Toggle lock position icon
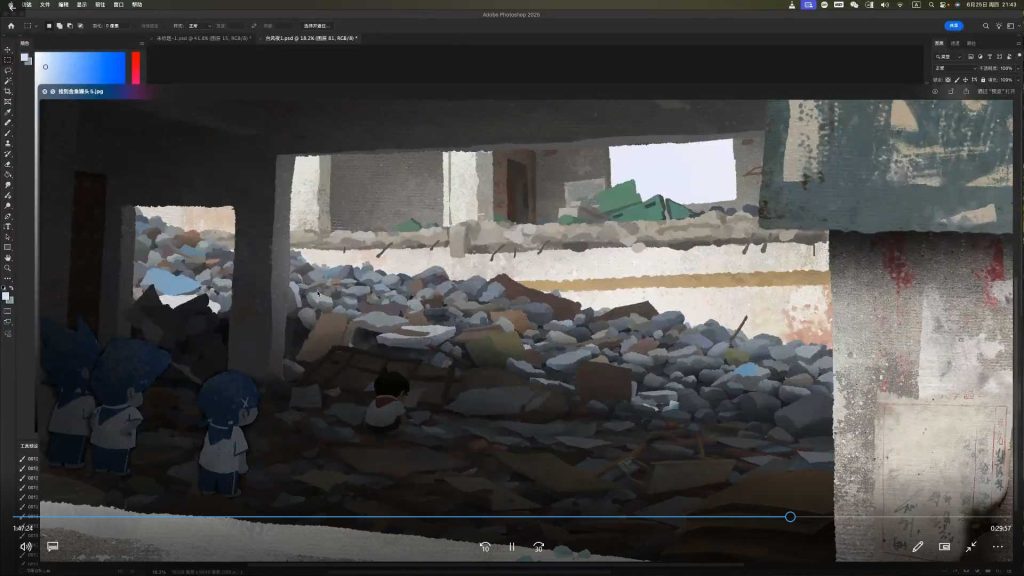The width and height of the screenshot is (1024, 576). [965, 80]
